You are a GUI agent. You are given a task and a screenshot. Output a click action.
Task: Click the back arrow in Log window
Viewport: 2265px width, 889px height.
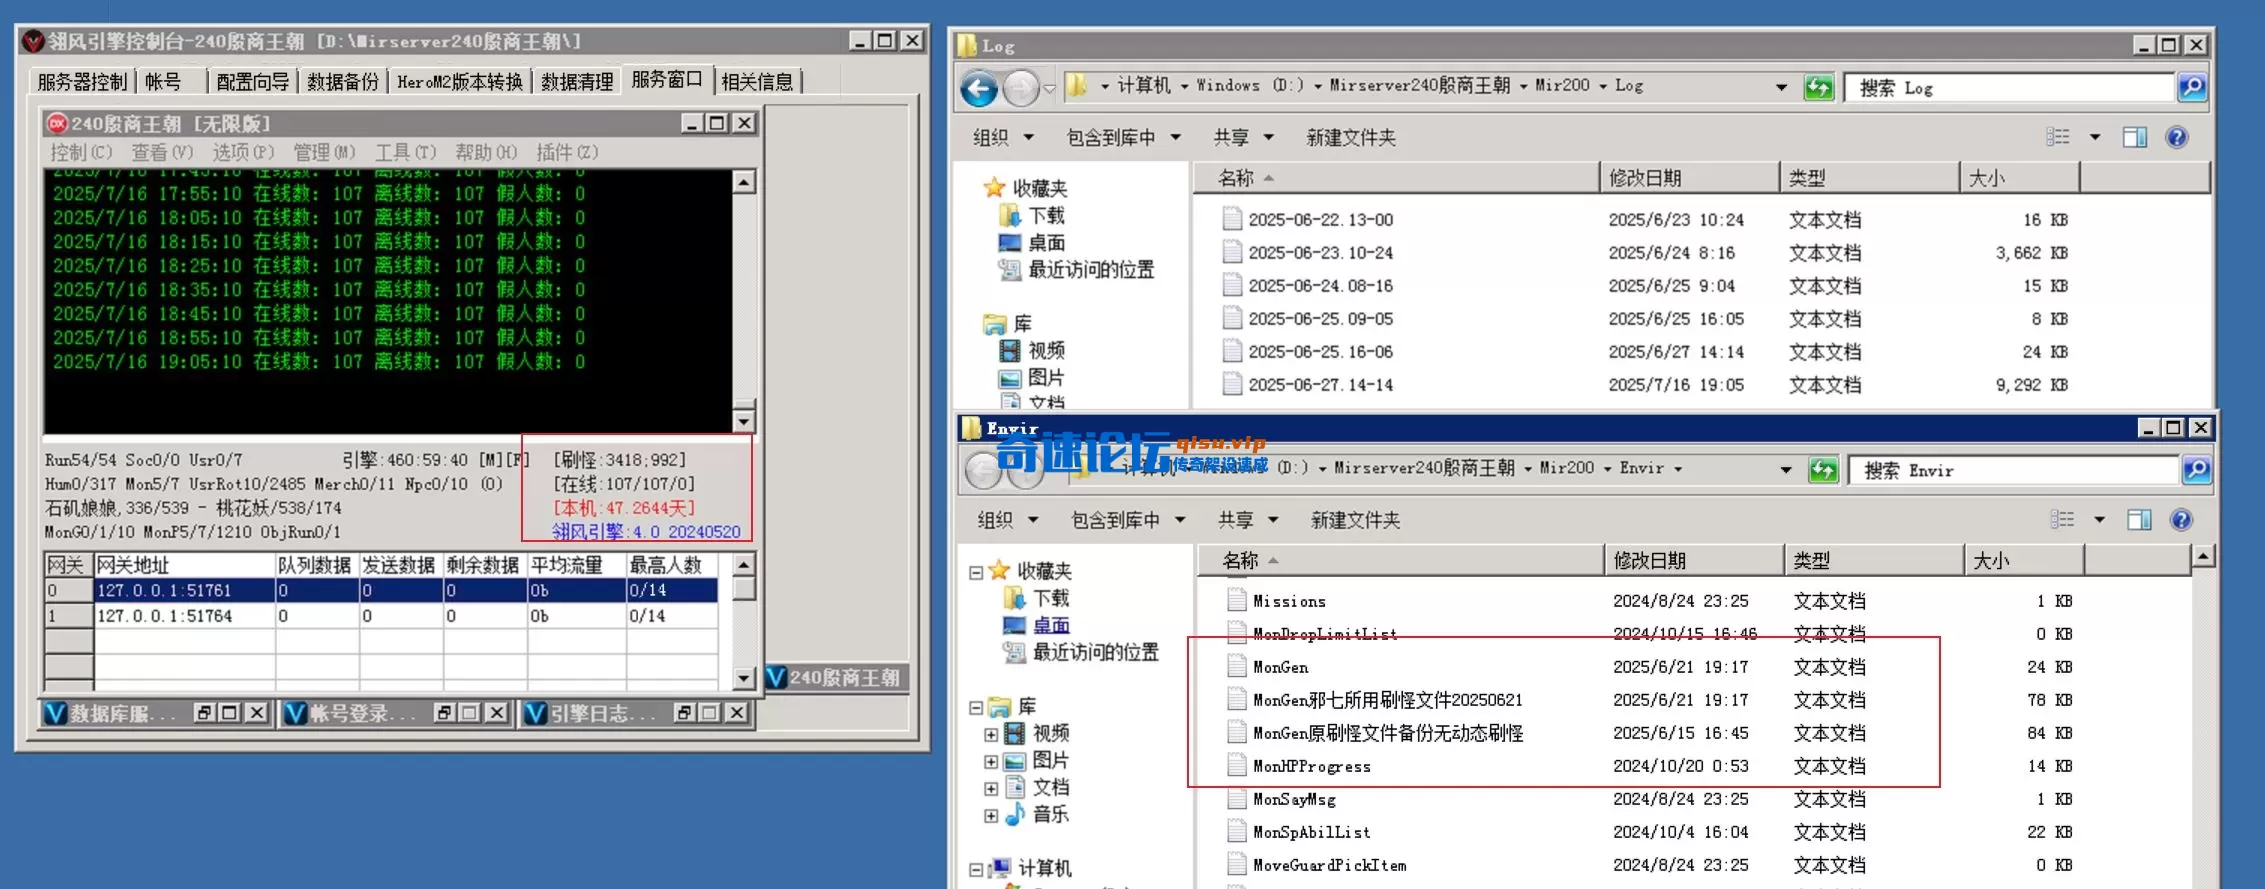point(979,89)
